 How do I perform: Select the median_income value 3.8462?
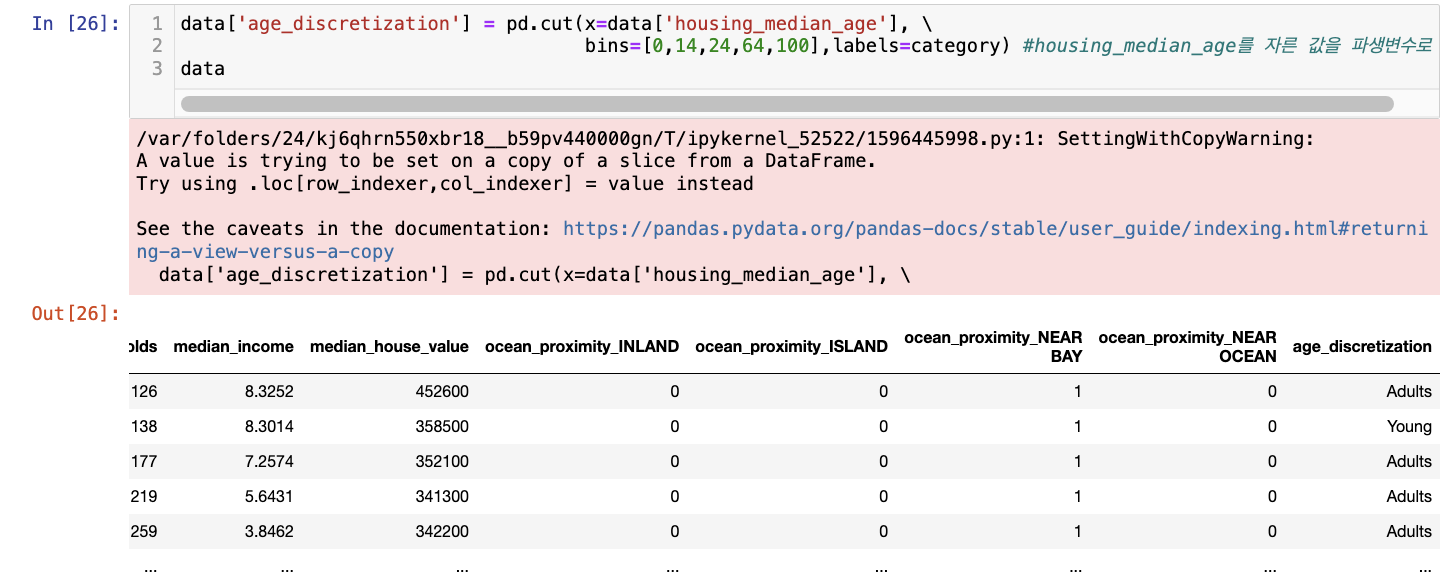[x=269, y=532]
